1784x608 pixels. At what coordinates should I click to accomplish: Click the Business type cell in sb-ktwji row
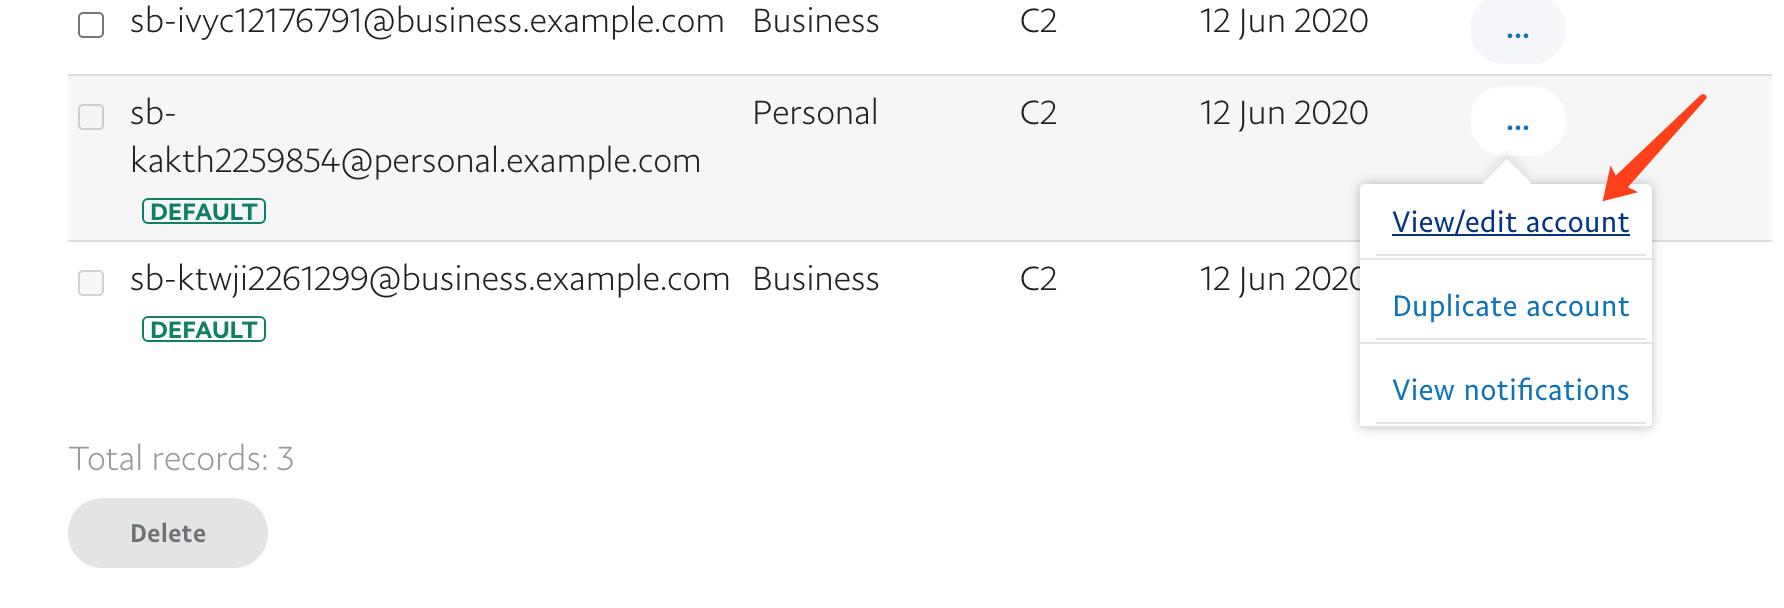(x=816, y=279)
